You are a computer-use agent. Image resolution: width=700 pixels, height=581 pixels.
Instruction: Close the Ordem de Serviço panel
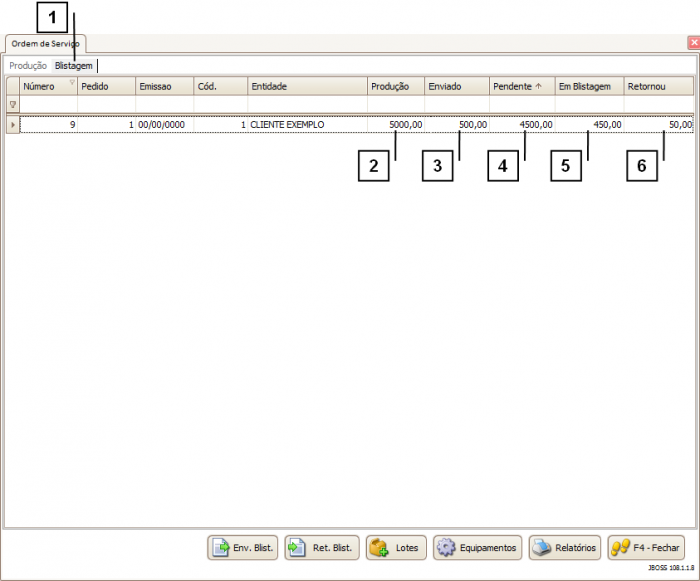(x=693, y=43)
